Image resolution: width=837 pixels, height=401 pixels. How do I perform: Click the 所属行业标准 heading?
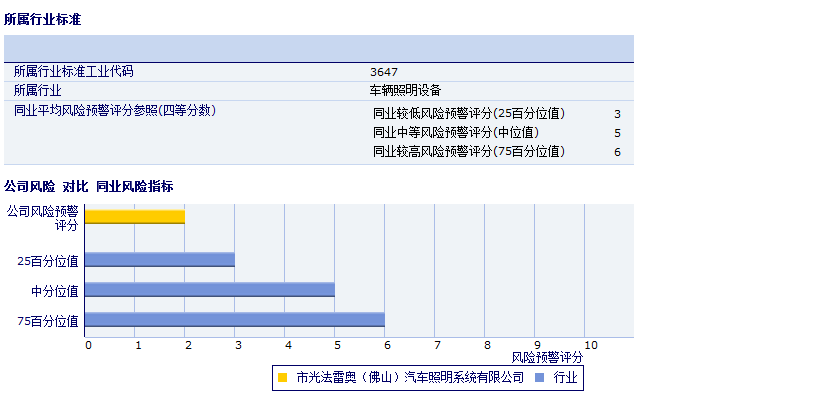(43, 19)
